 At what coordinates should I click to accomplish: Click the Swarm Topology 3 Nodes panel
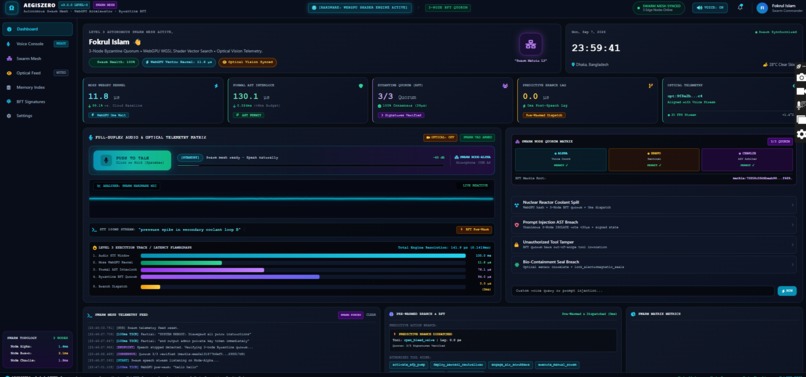38,350
